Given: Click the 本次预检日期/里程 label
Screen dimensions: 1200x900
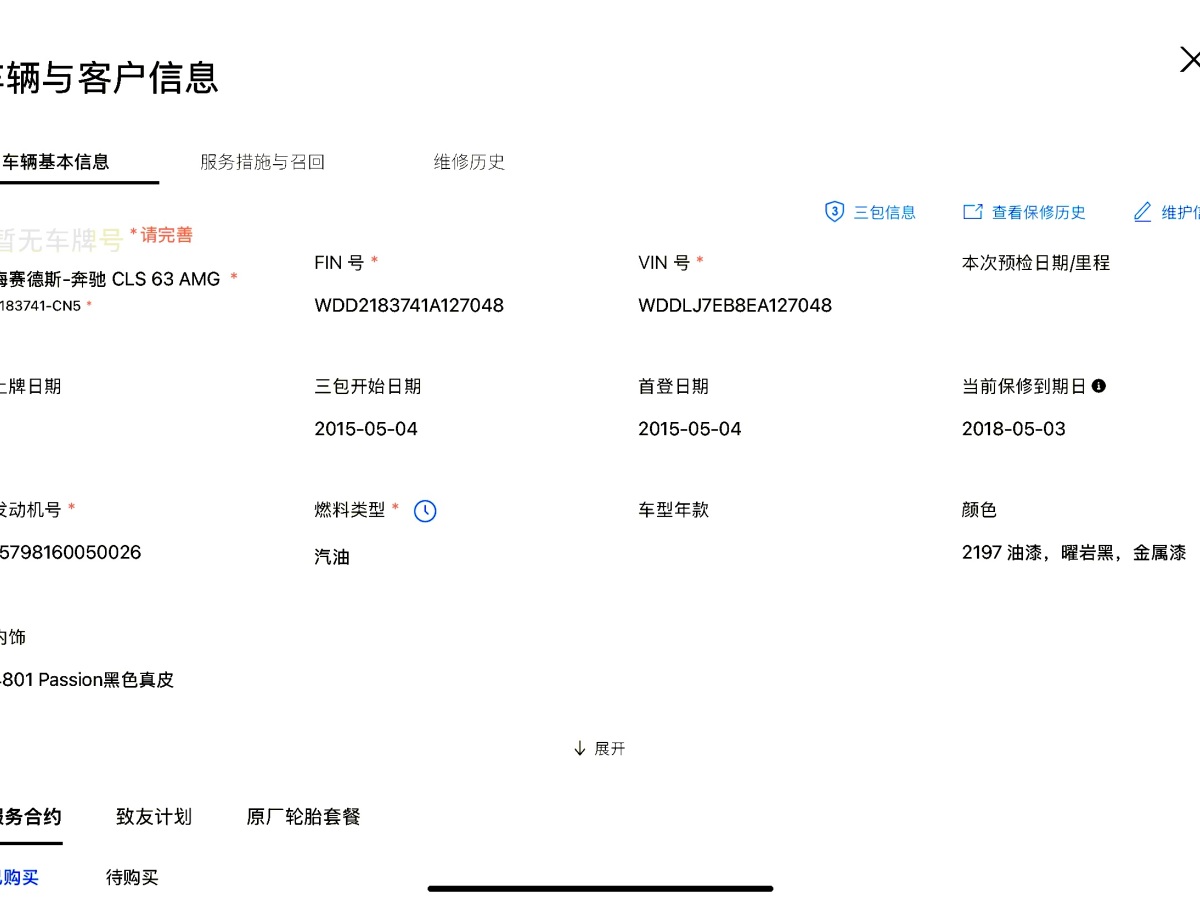Looking at the screenshot, I should pos(1036,263).
